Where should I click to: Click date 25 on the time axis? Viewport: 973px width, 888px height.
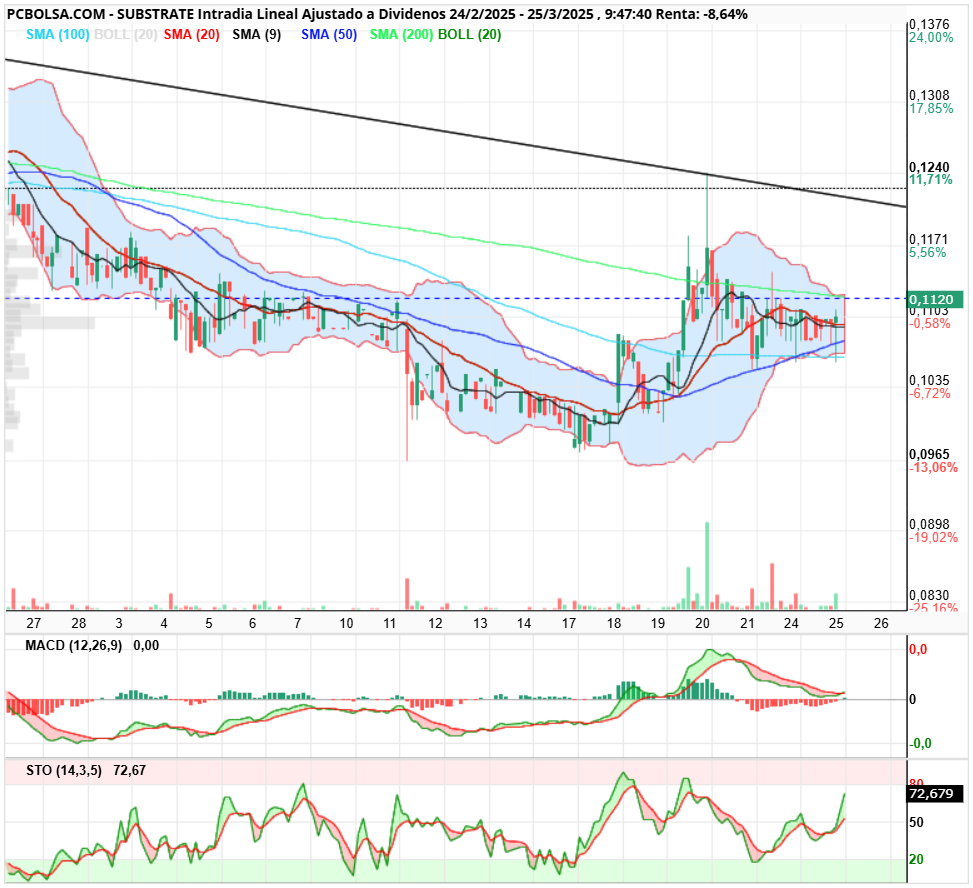click(x=836, y=624)
